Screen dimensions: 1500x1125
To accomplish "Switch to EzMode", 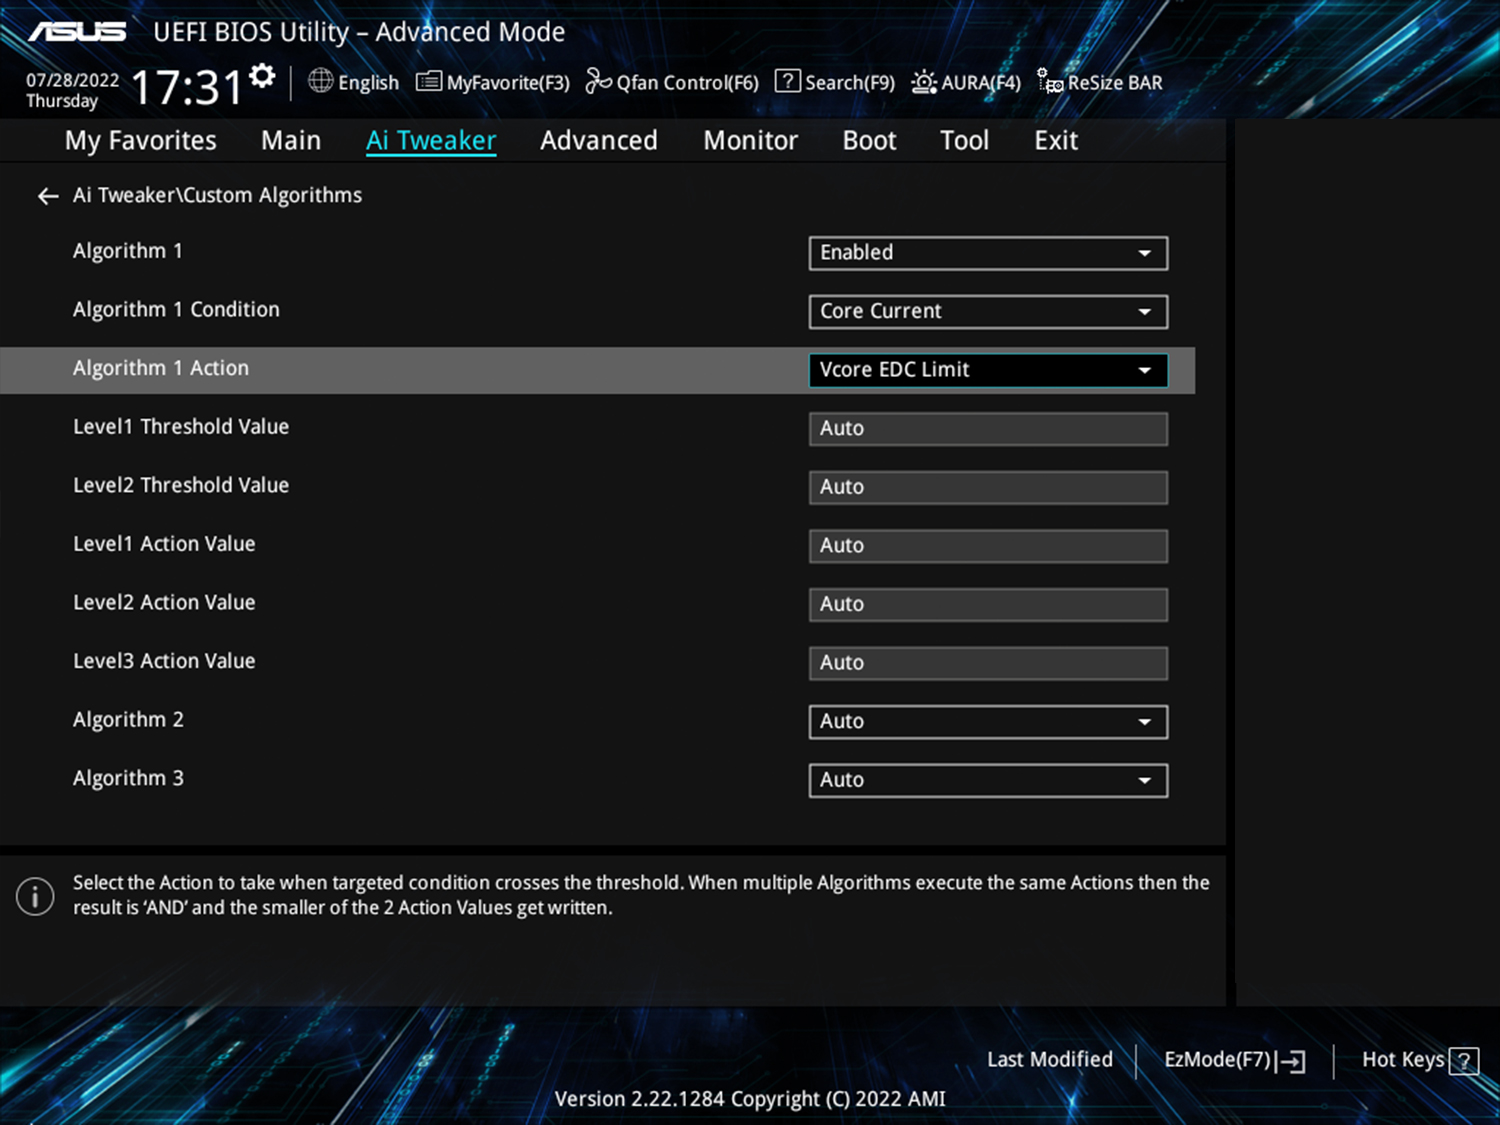I will click(x=1234, y=1060).
